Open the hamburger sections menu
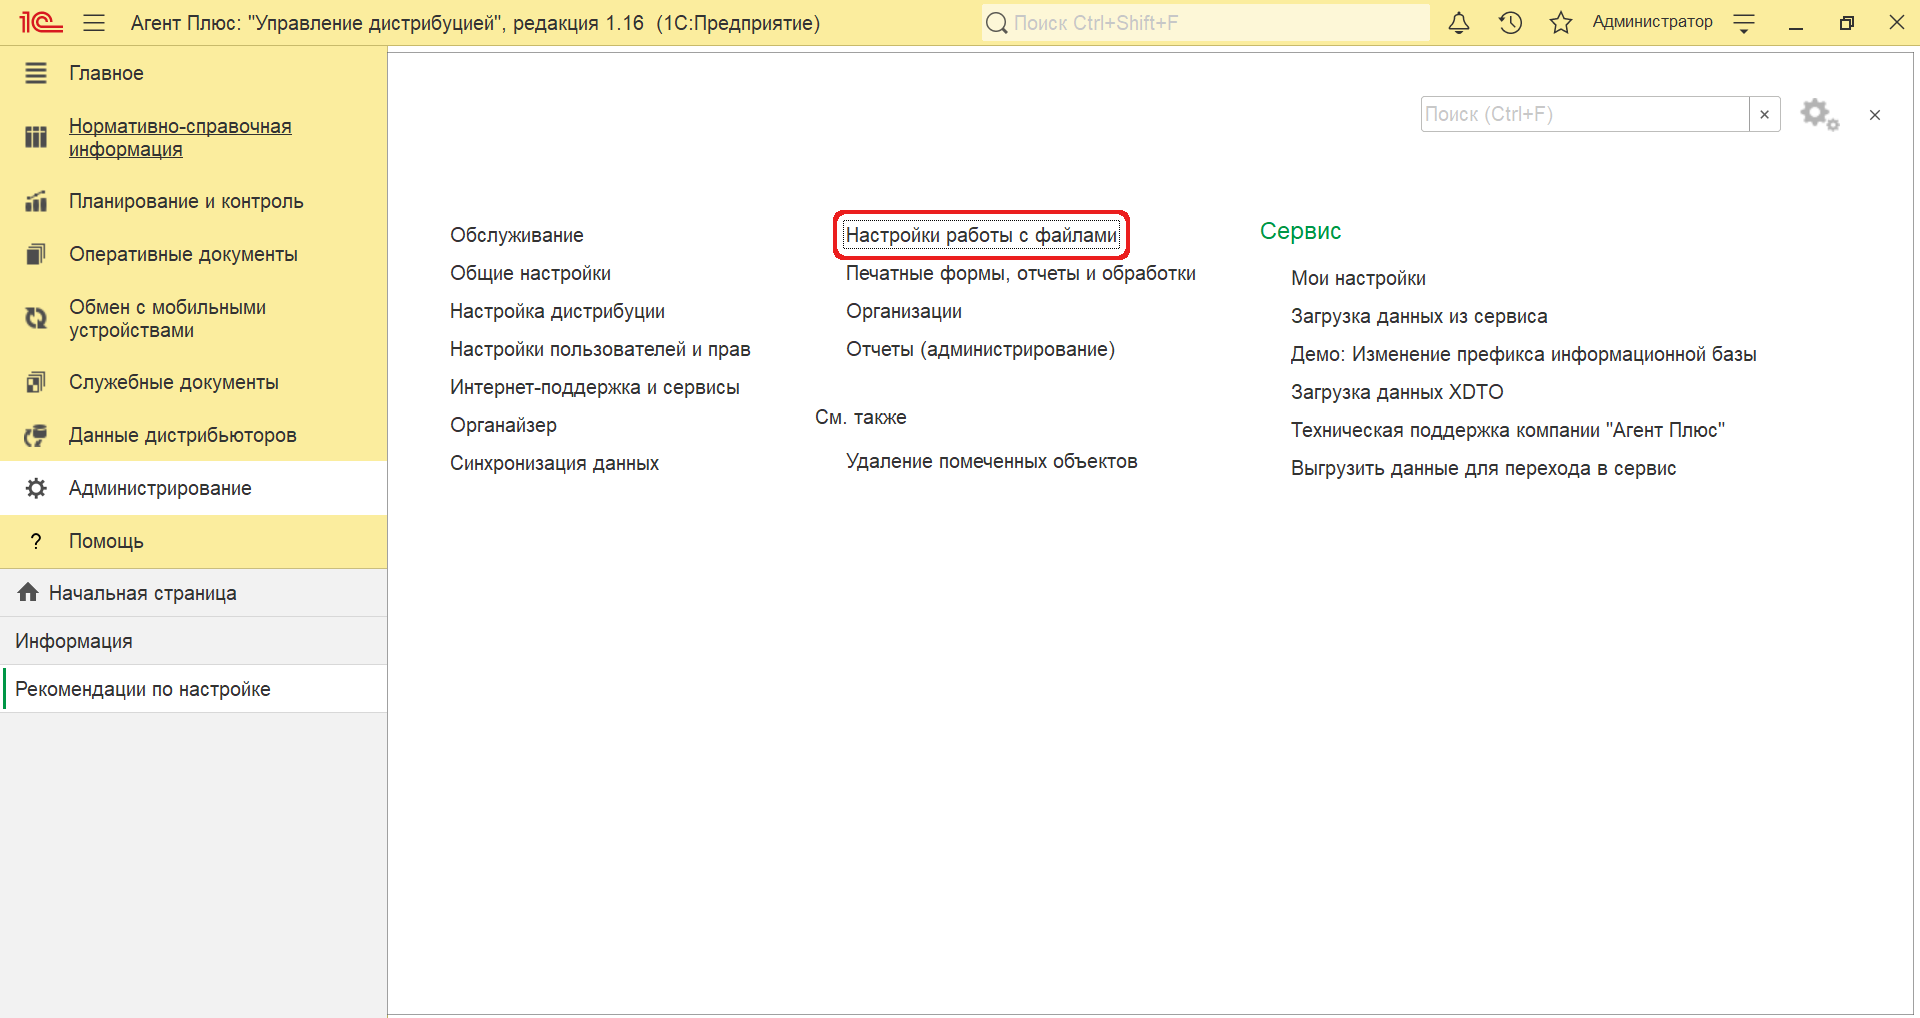 point(94,22)
